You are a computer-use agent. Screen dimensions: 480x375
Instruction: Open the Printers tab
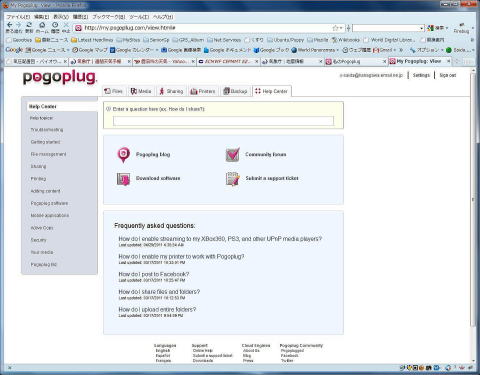(x=203, y=91)
